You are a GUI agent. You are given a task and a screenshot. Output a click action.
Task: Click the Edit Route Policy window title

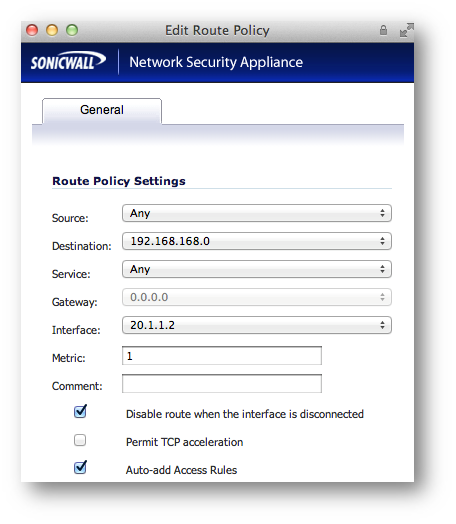coord(217,30)
